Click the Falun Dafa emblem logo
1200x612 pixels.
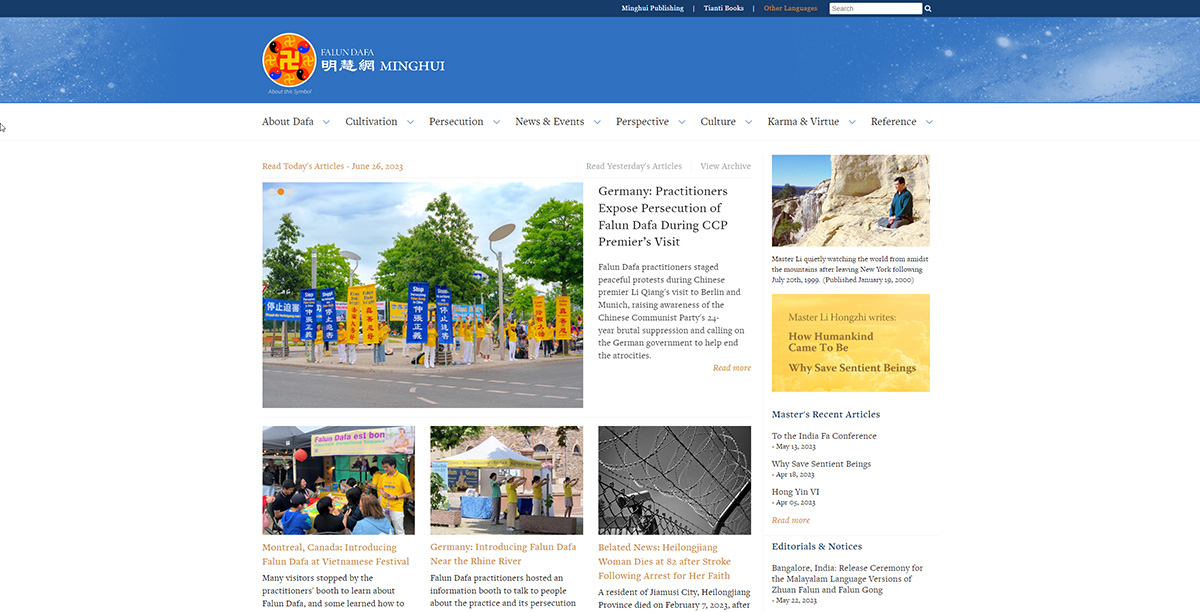coord(289,59)
